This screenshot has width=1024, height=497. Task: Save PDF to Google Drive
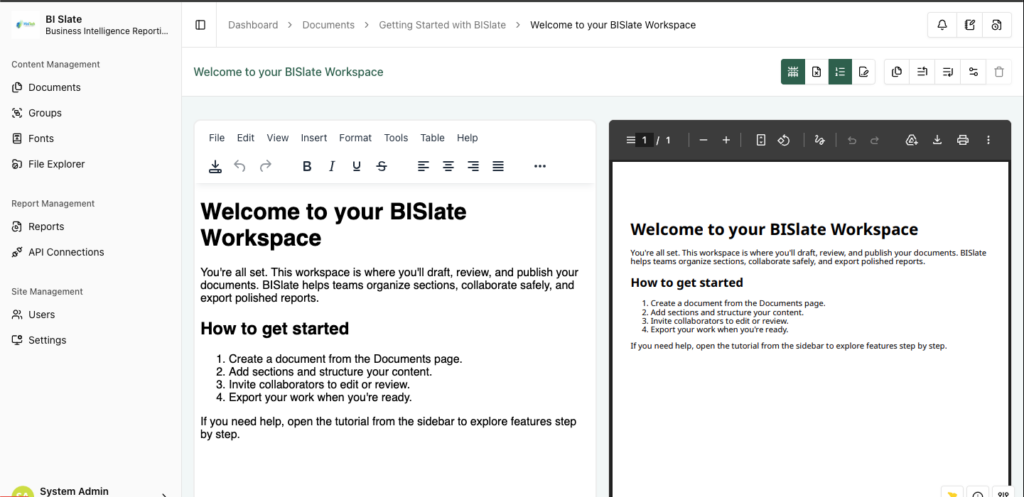[912, 140]
